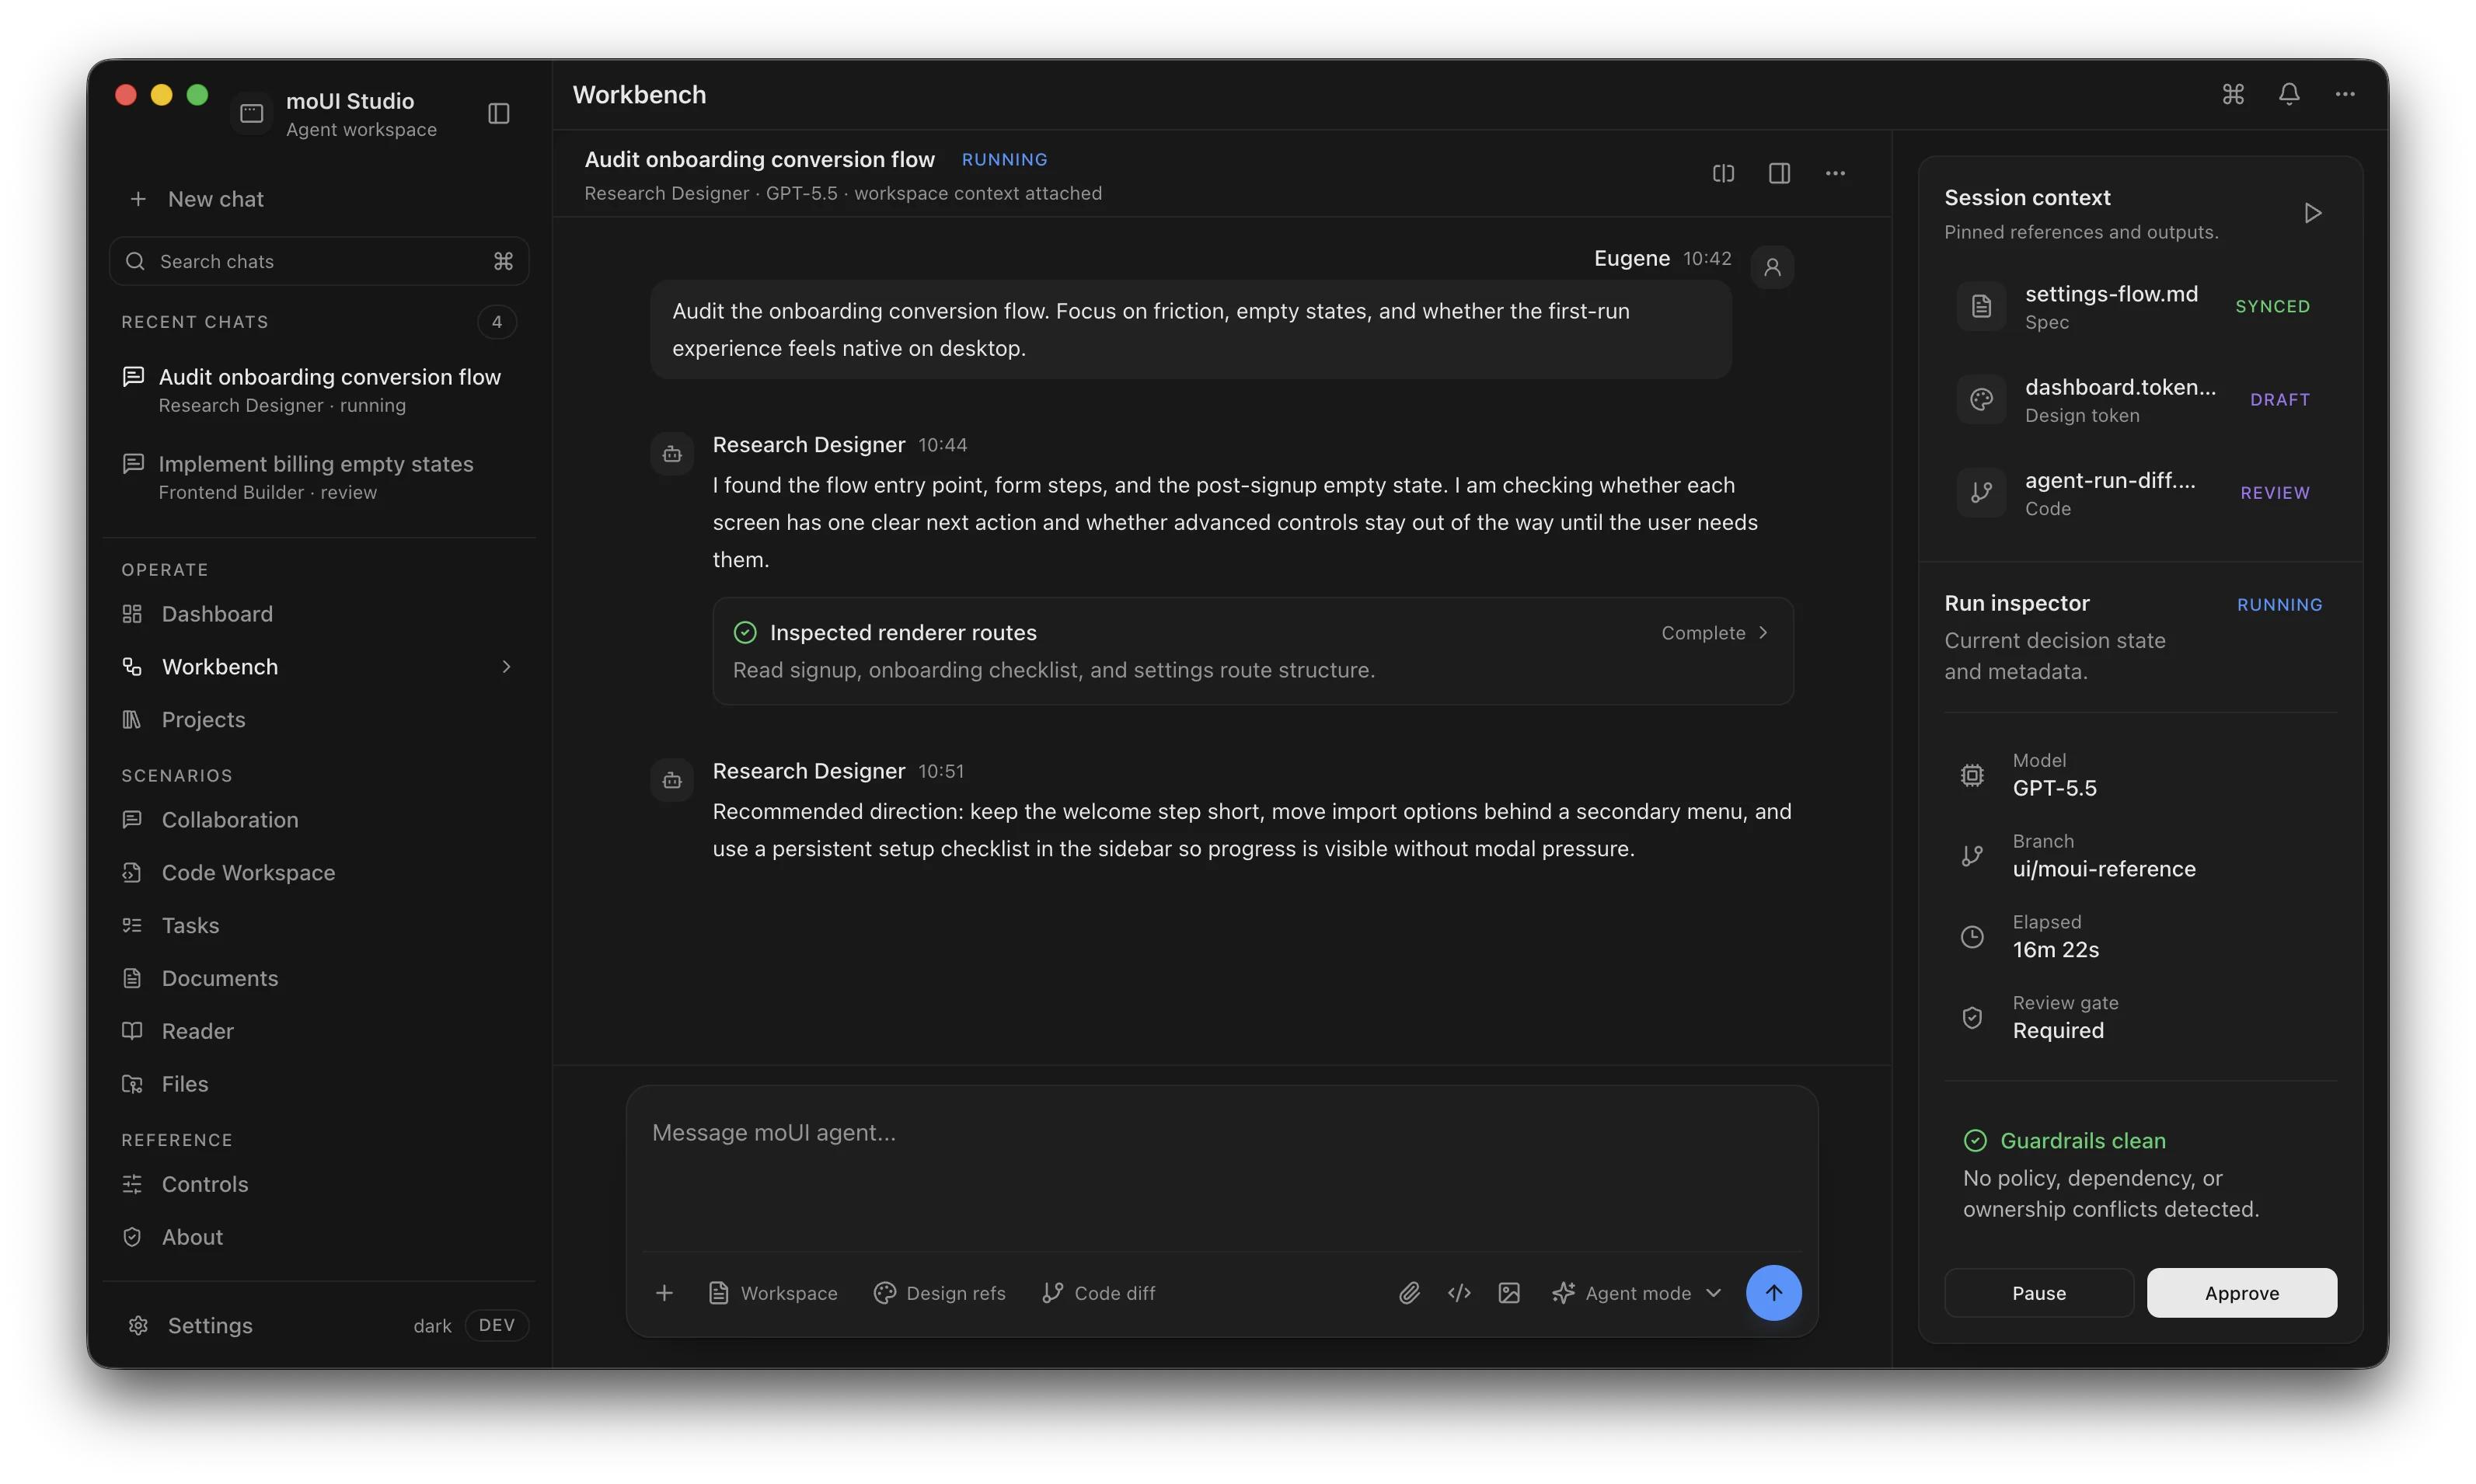The image size is (2476, 1484).
Task: Open notifications bell
Action: pyautogui.click(x=2289, y=94)
